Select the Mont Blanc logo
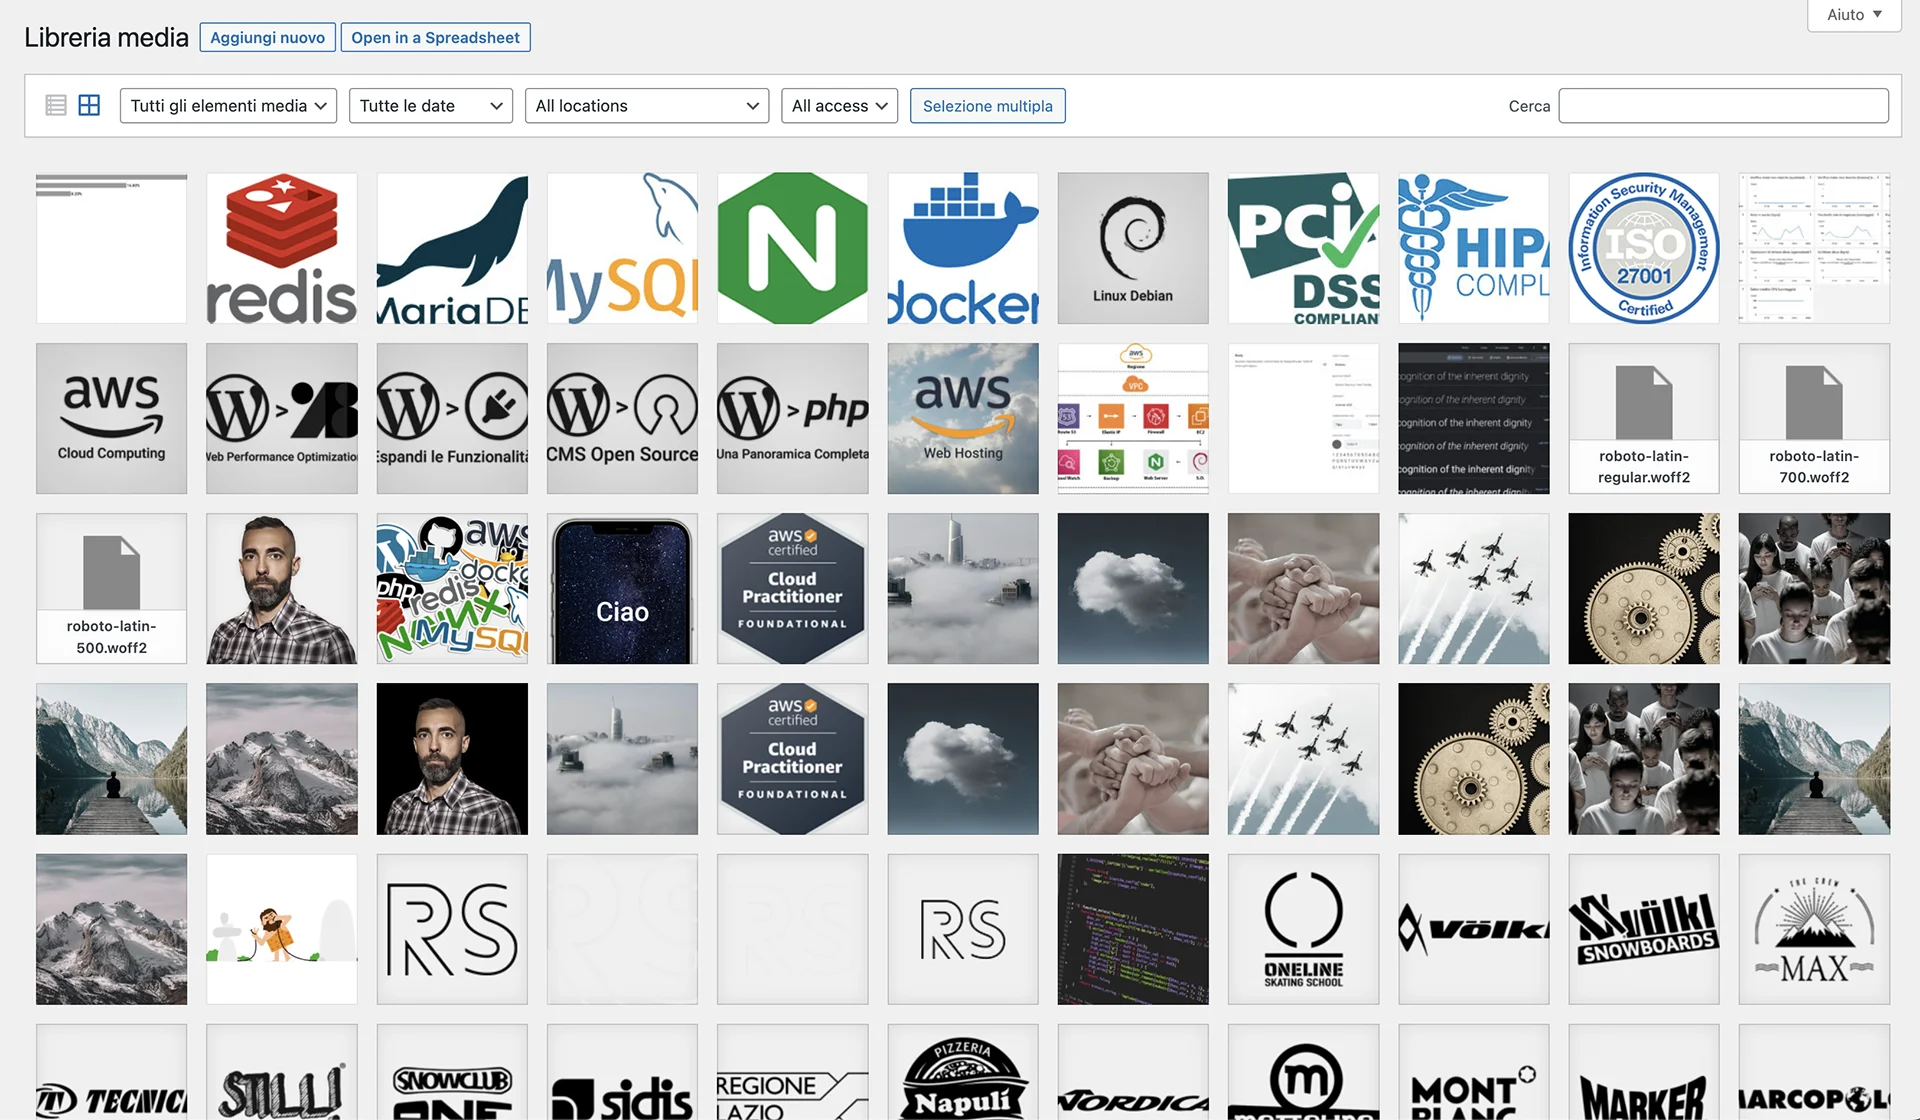The image size is (1920, 1120). pyautogui.click(x=1474, y=1072)
